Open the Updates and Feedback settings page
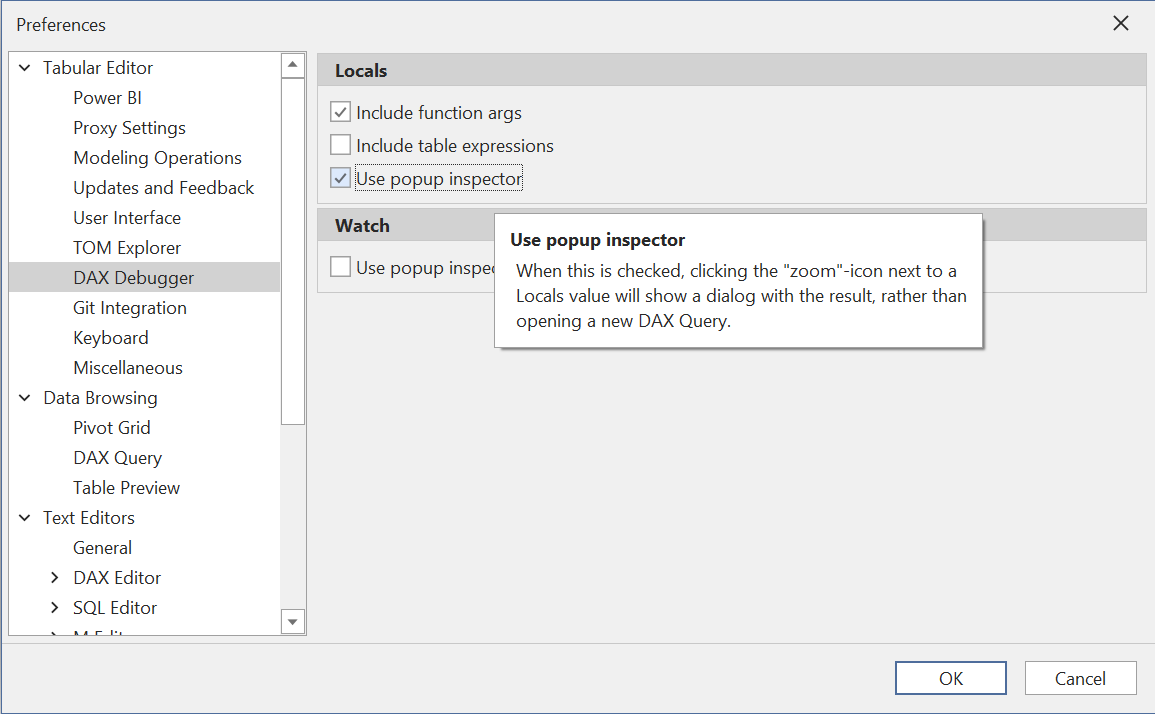Viewport: 1155px width, 714px height. coord(163,187)
